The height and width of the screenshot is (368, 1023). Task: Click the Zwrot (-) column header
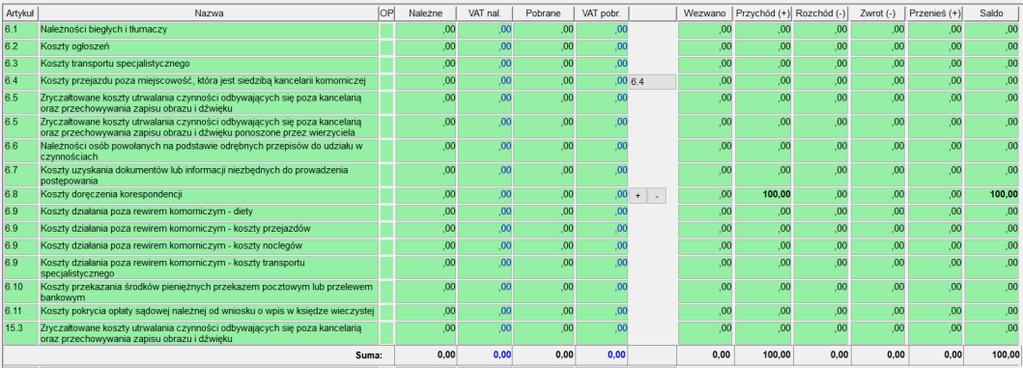click(x=878, y=13)
